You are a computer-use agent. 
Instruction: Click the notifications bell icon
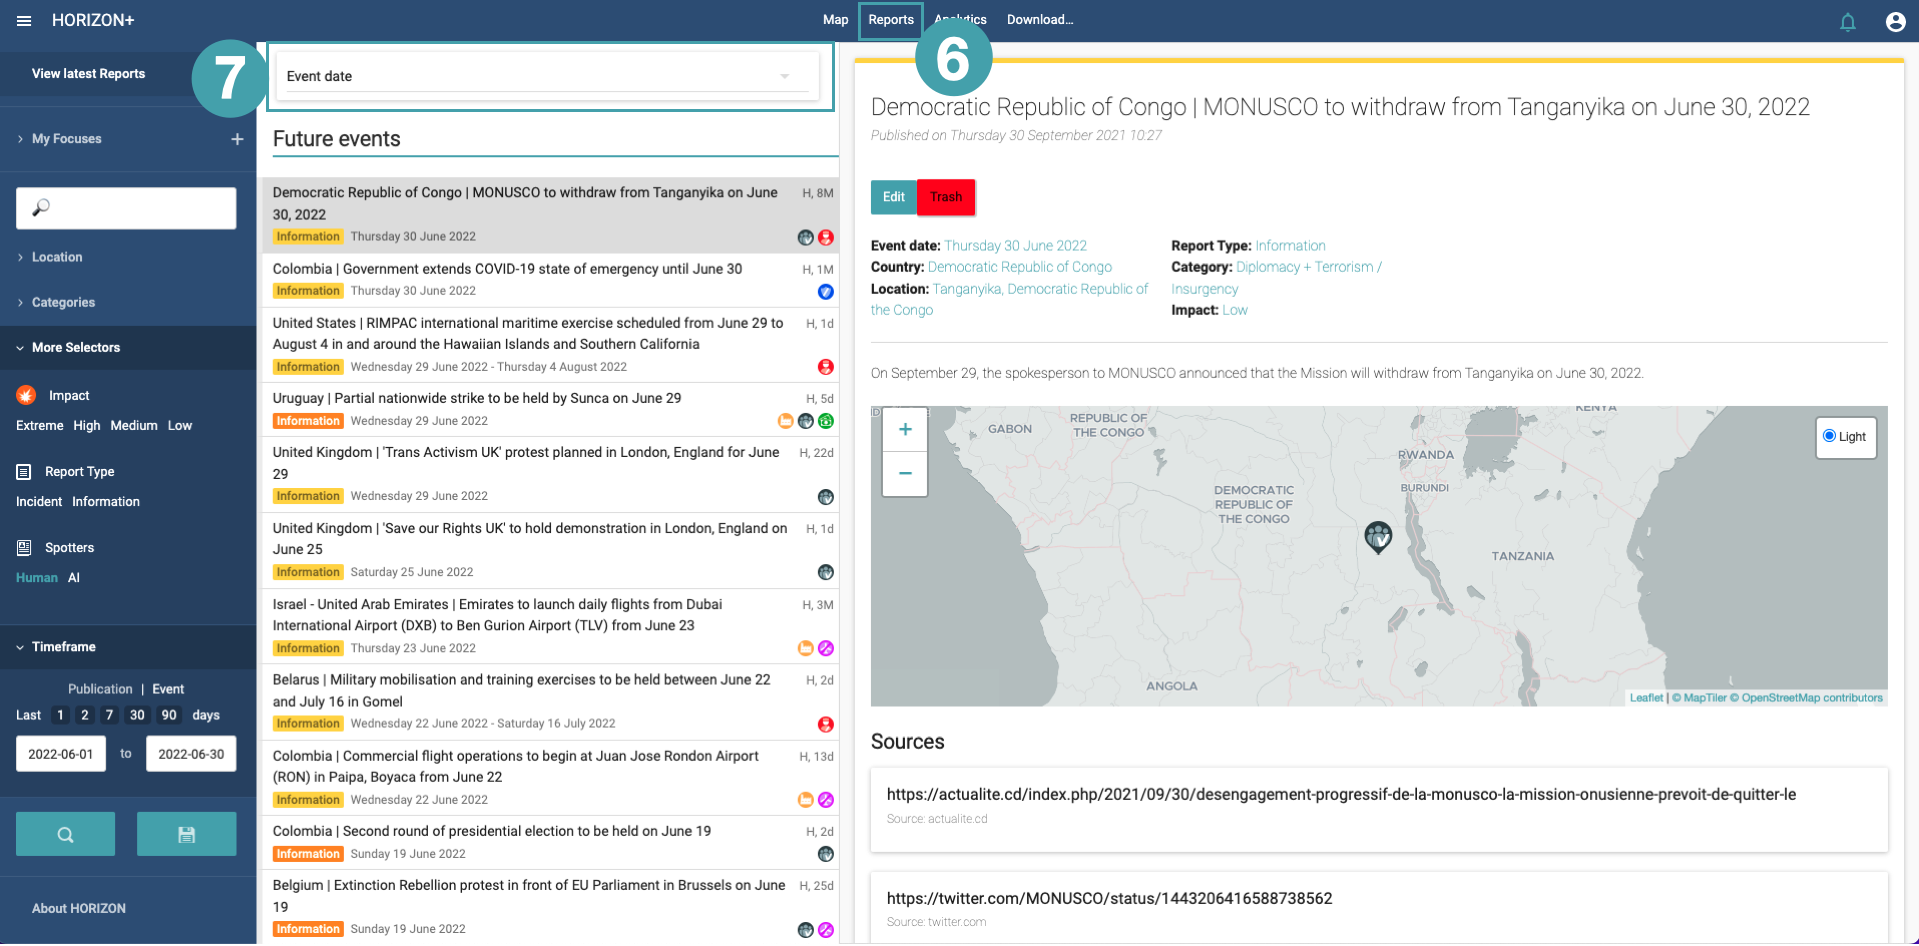(1847, 22)
